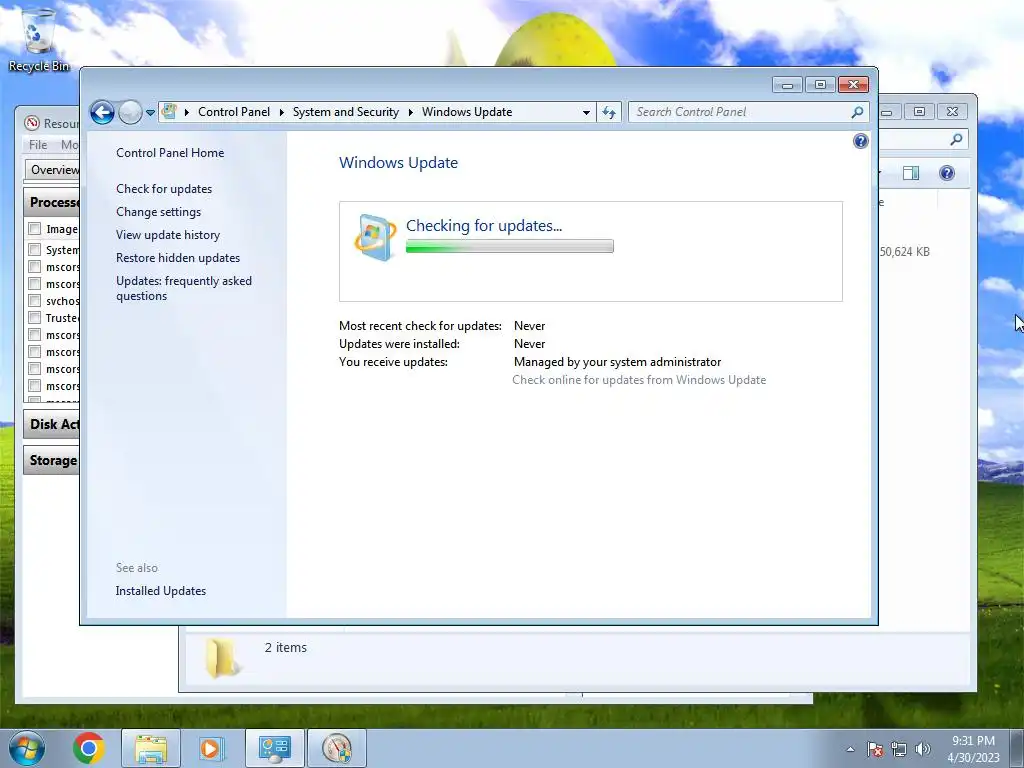1024x768 pixels.
Task: Open the recent pages dropdown arrow
Action: tap(150, 112)
